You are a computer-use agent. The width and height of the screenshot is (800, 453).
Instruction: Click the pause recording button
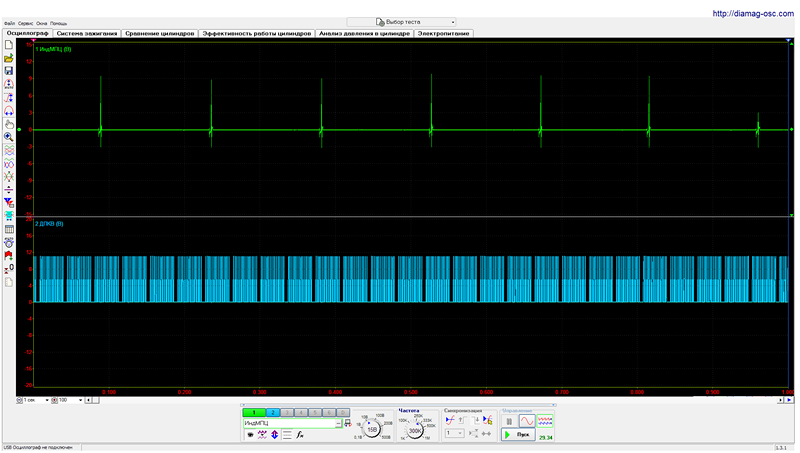click(509, 421)
